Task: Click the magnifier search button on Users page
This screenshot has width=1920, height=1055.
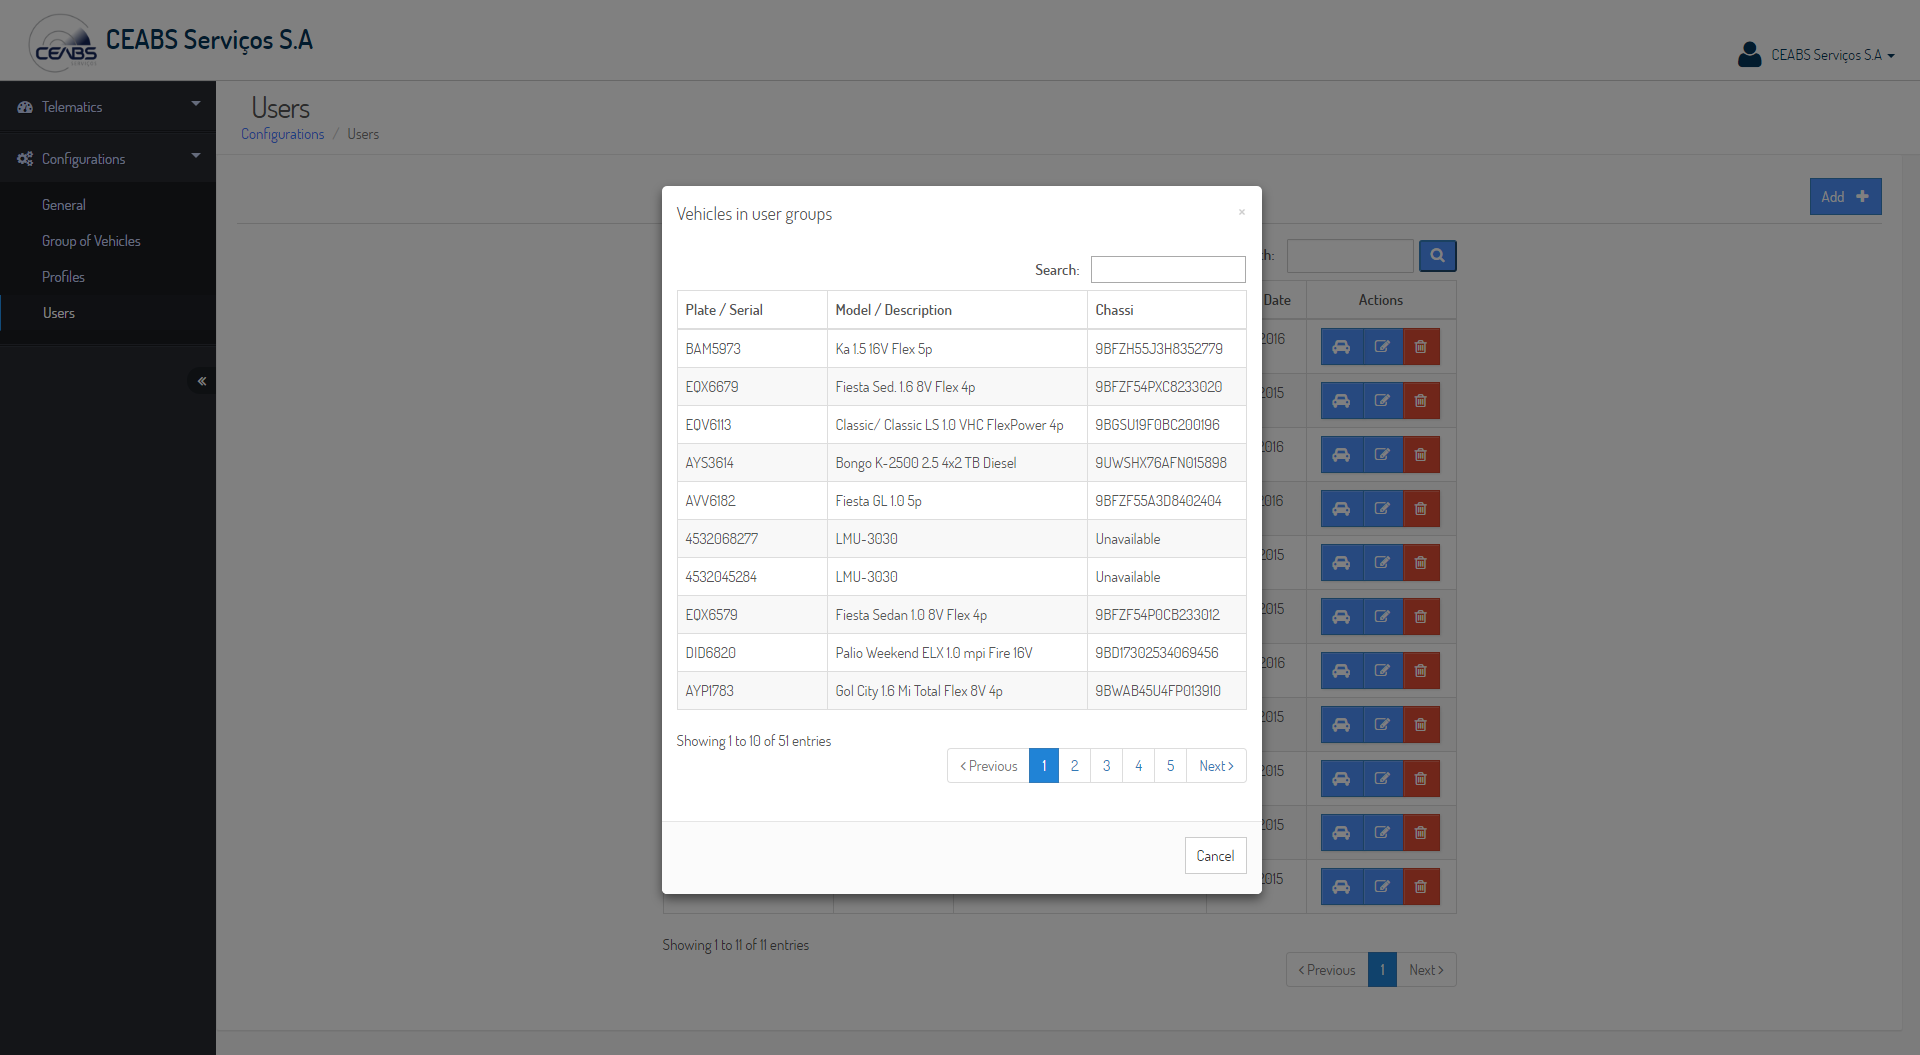Action: pyautogui.click(x=1437, y=256)
